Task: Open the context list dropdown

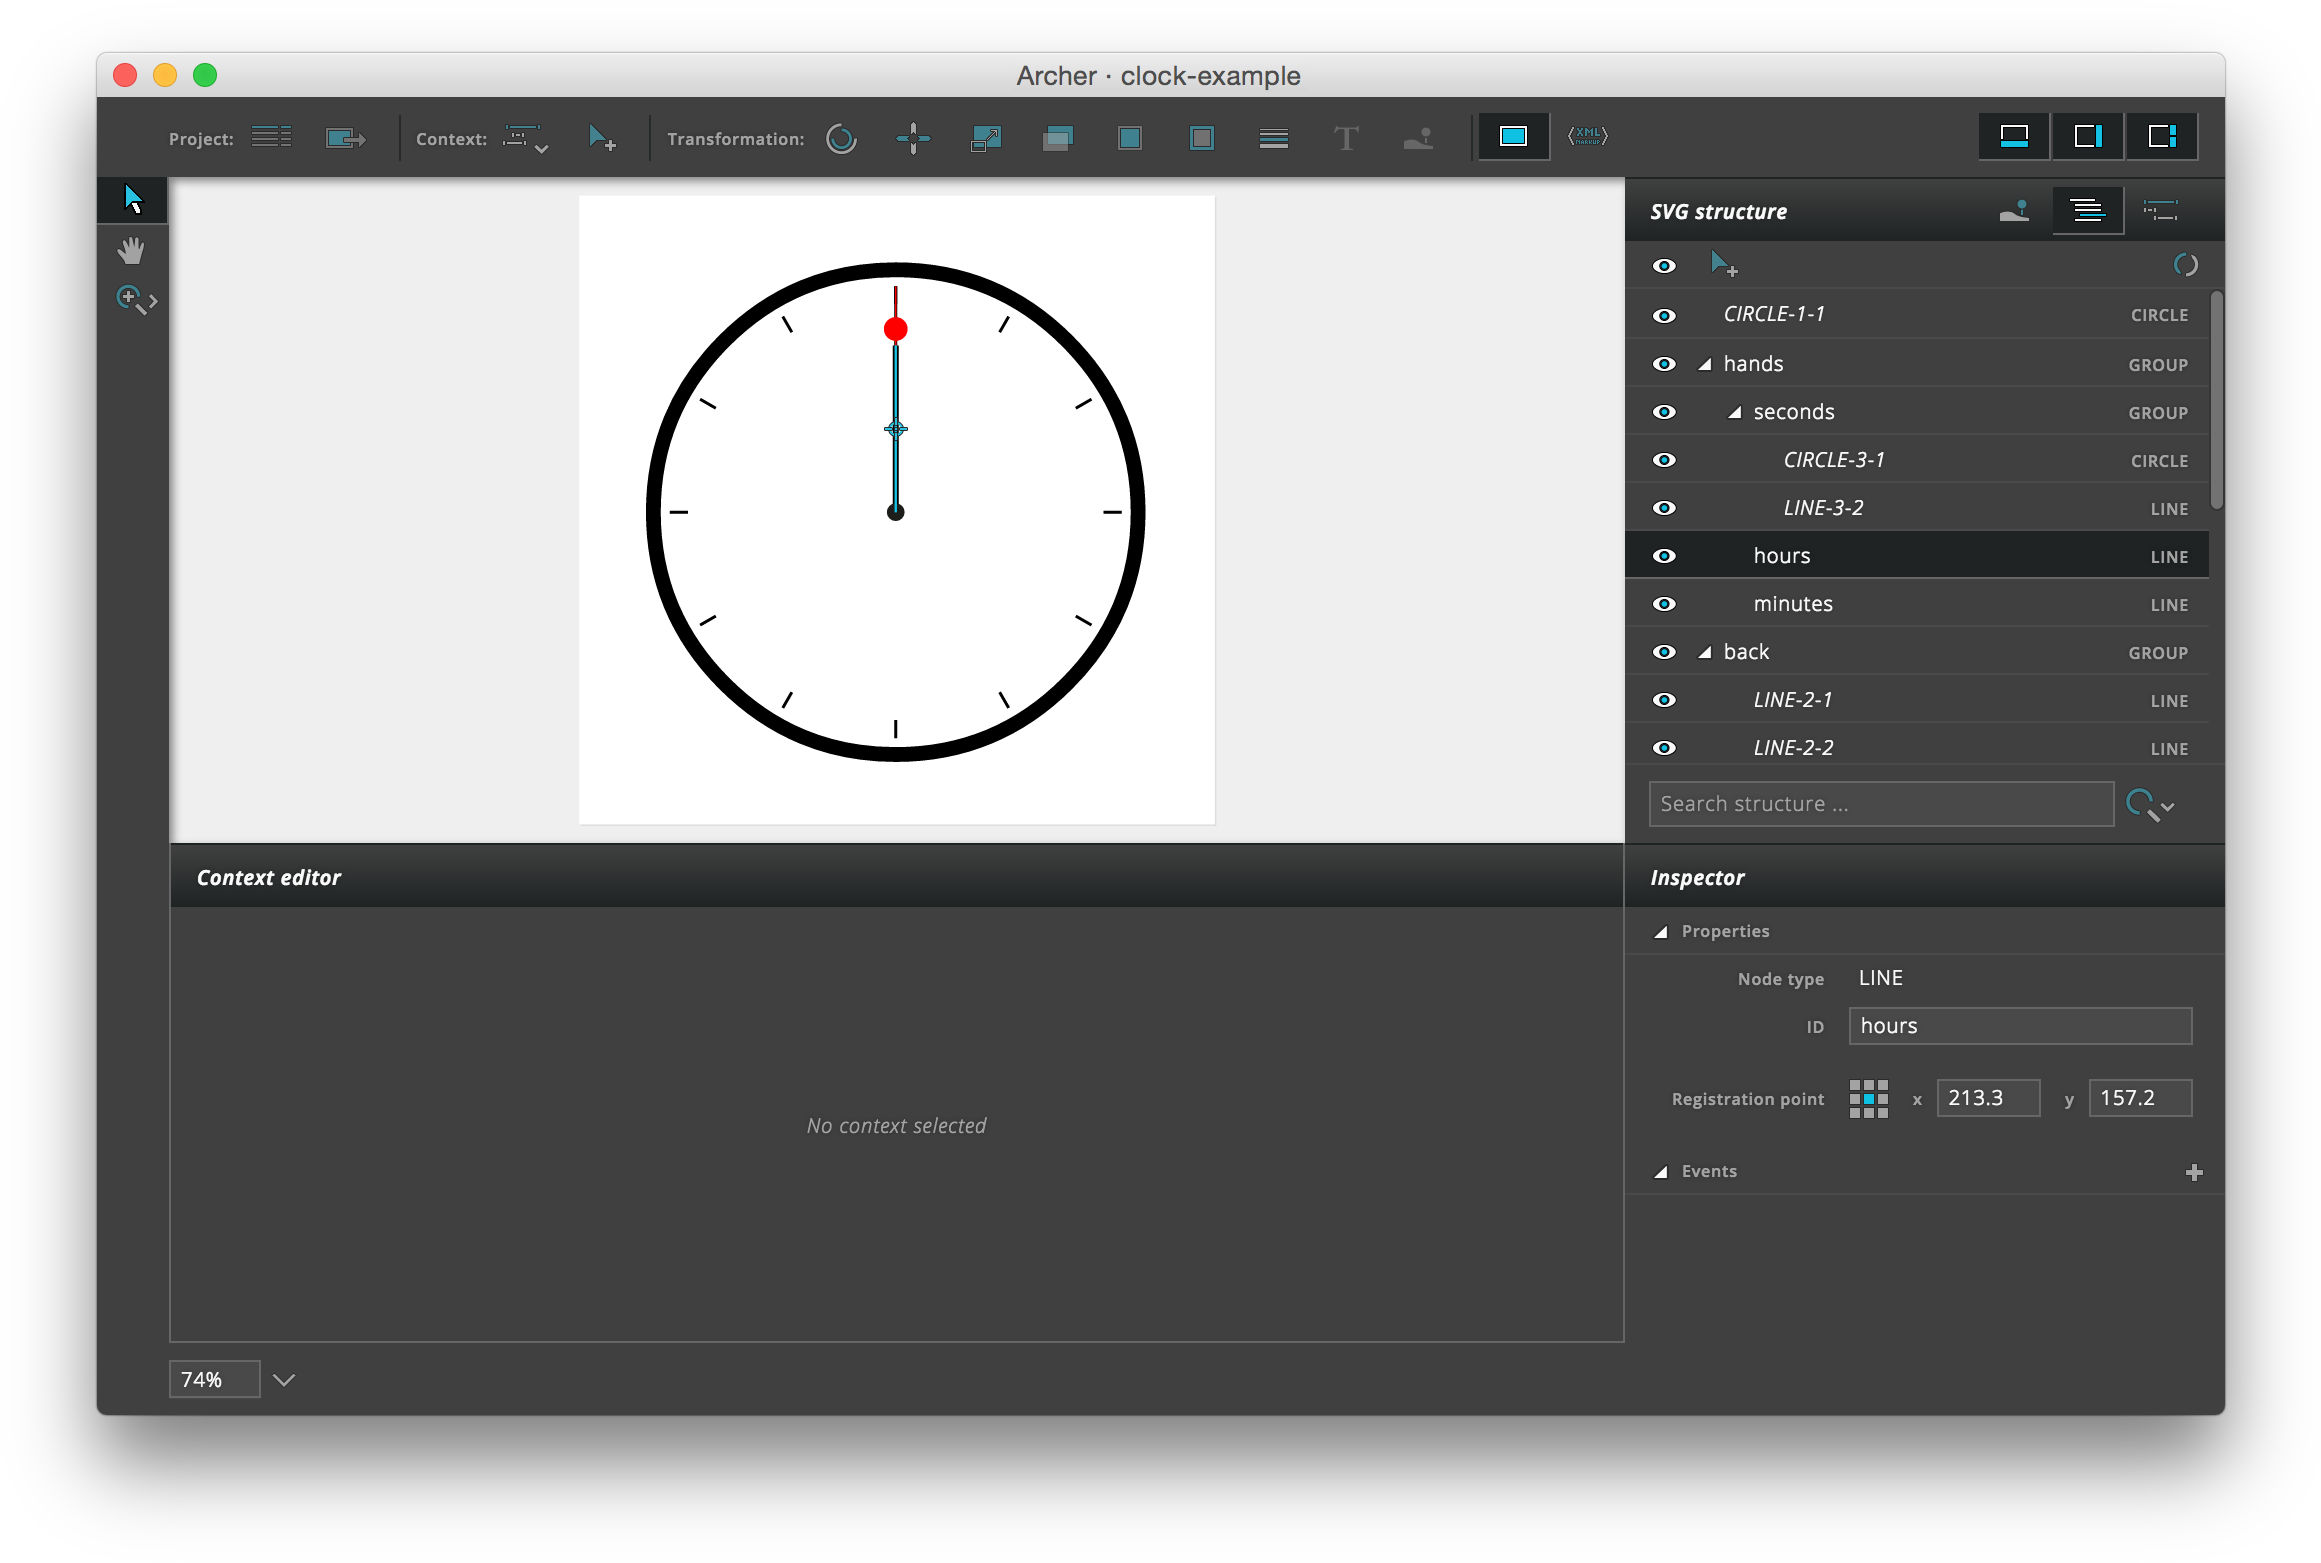Action: 526,139
